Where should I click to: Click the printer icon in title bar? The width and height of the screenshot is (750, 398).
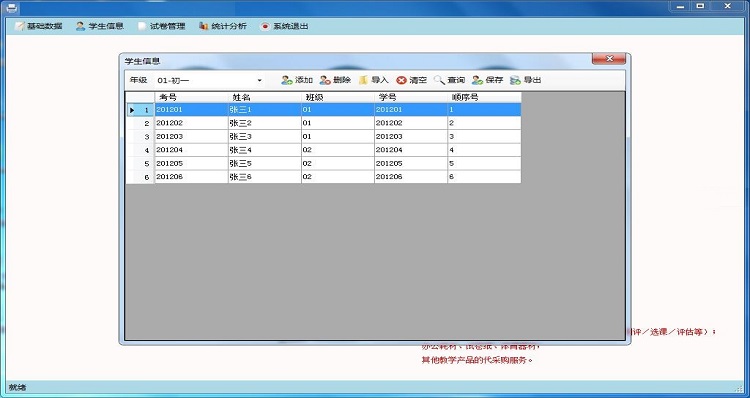(11, 8)
